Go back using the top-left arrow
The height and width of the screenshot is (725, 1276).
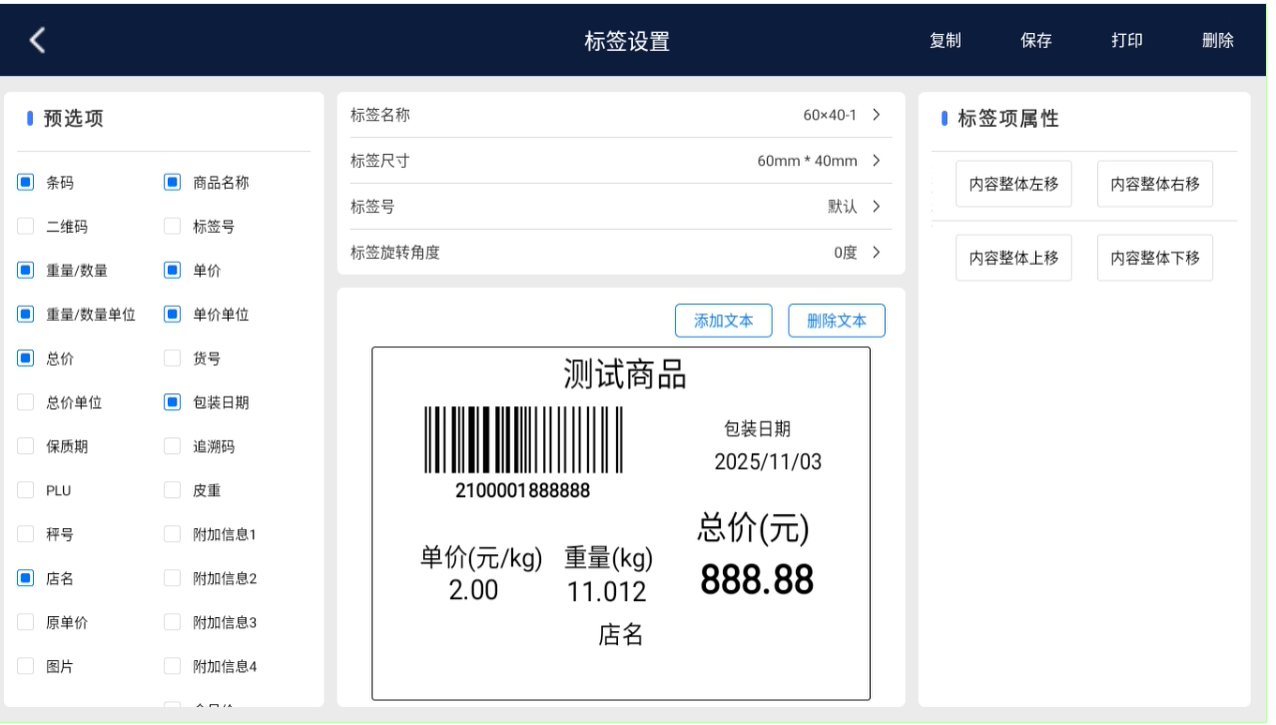(x=38, y=40)
